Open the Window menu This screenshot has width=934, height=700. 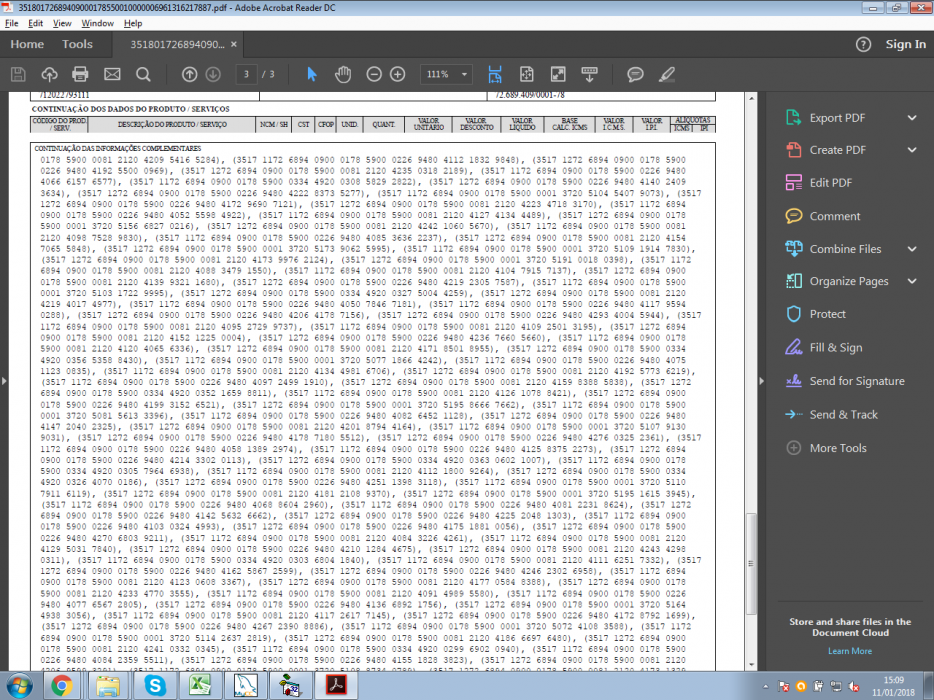click(98, 23)
